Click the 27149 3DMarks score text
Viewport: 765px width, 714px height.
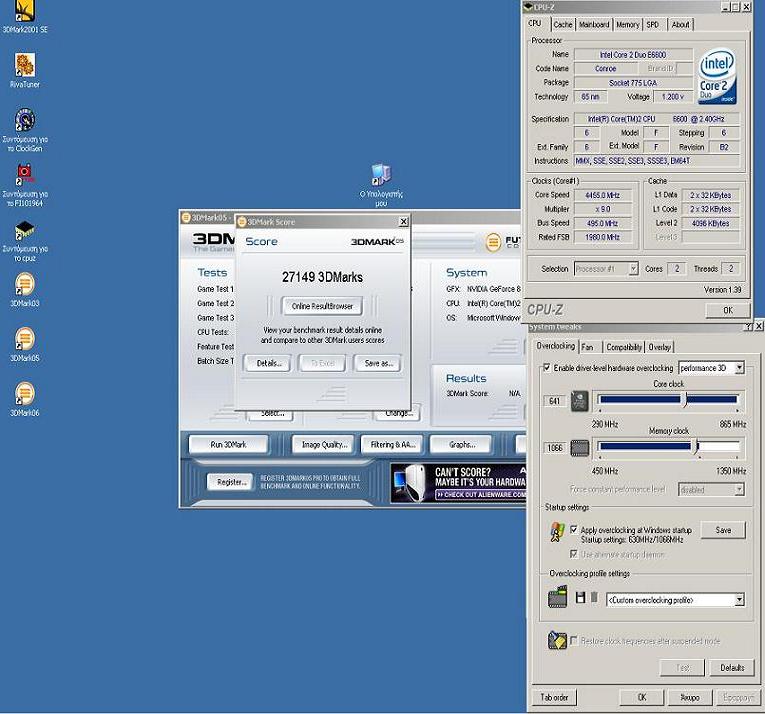point(322,277)
